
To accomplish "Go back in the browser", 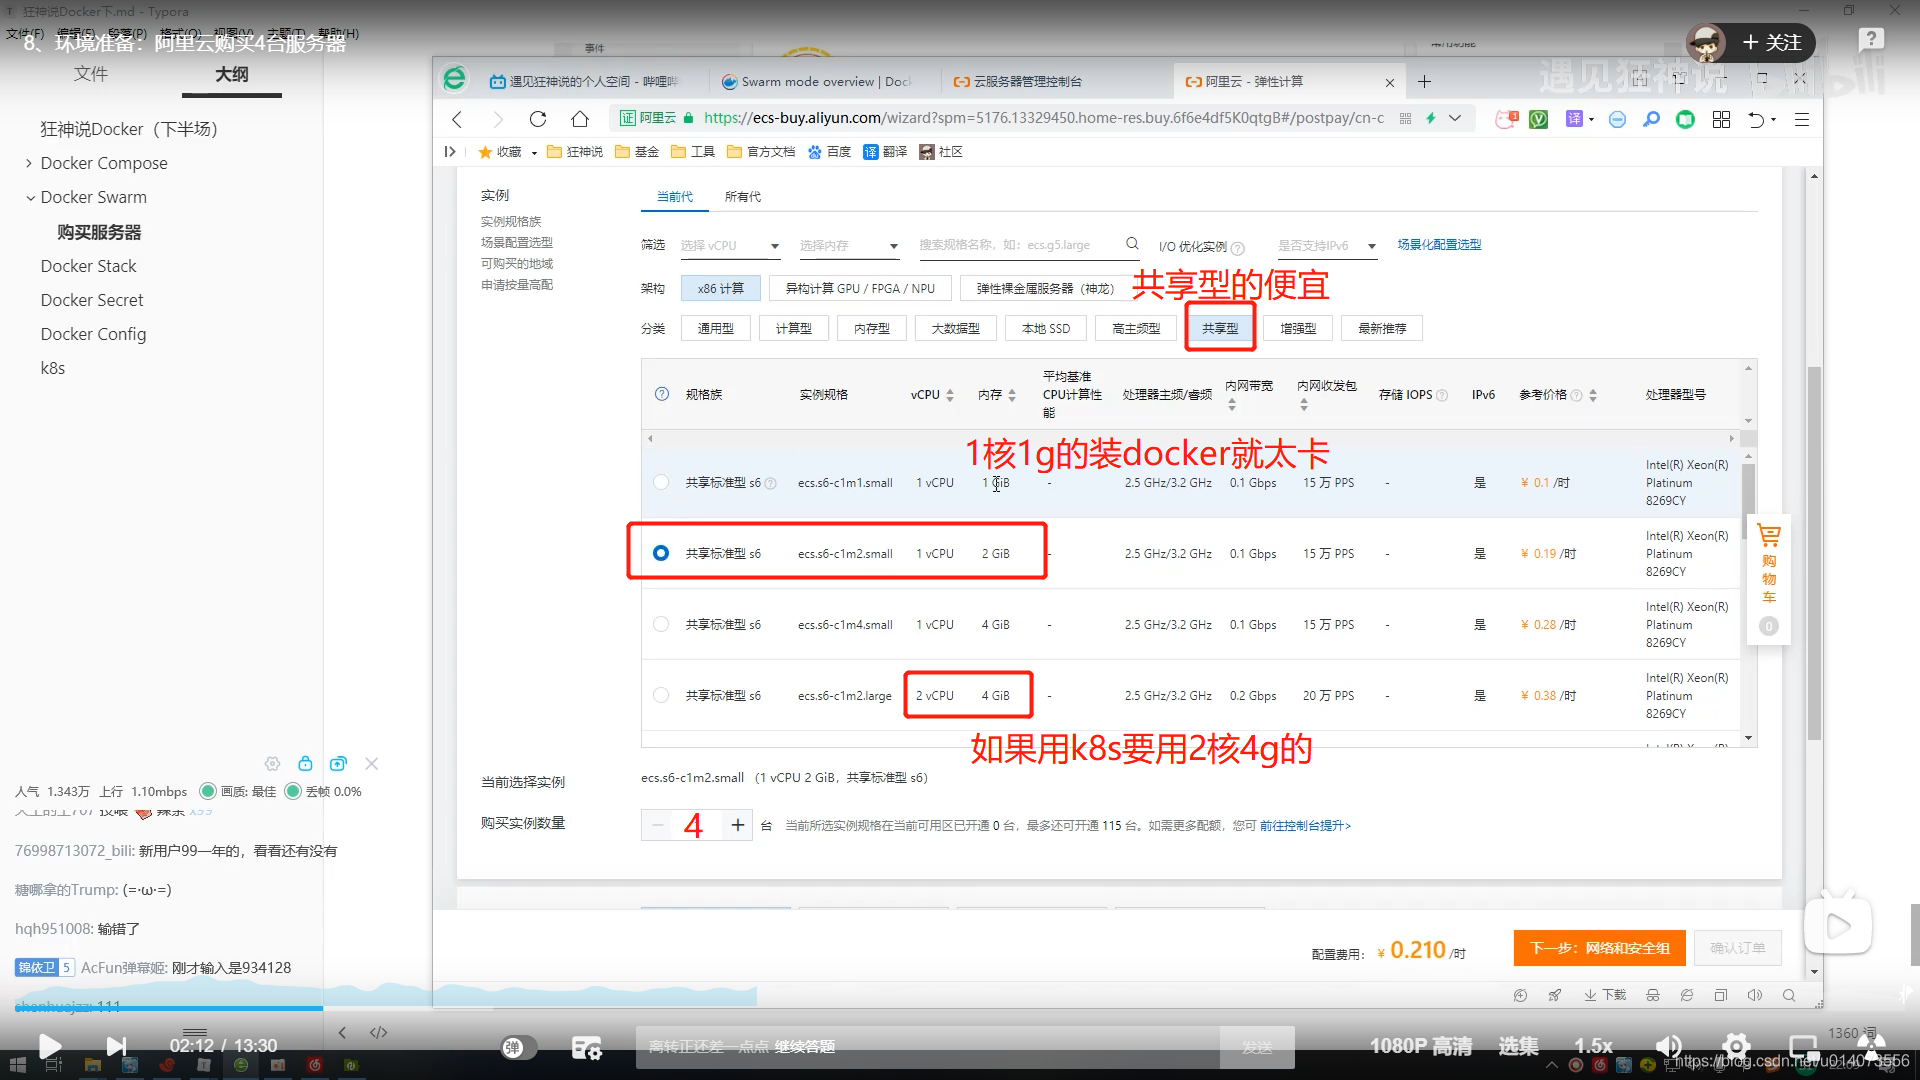I will pos(457,119).
